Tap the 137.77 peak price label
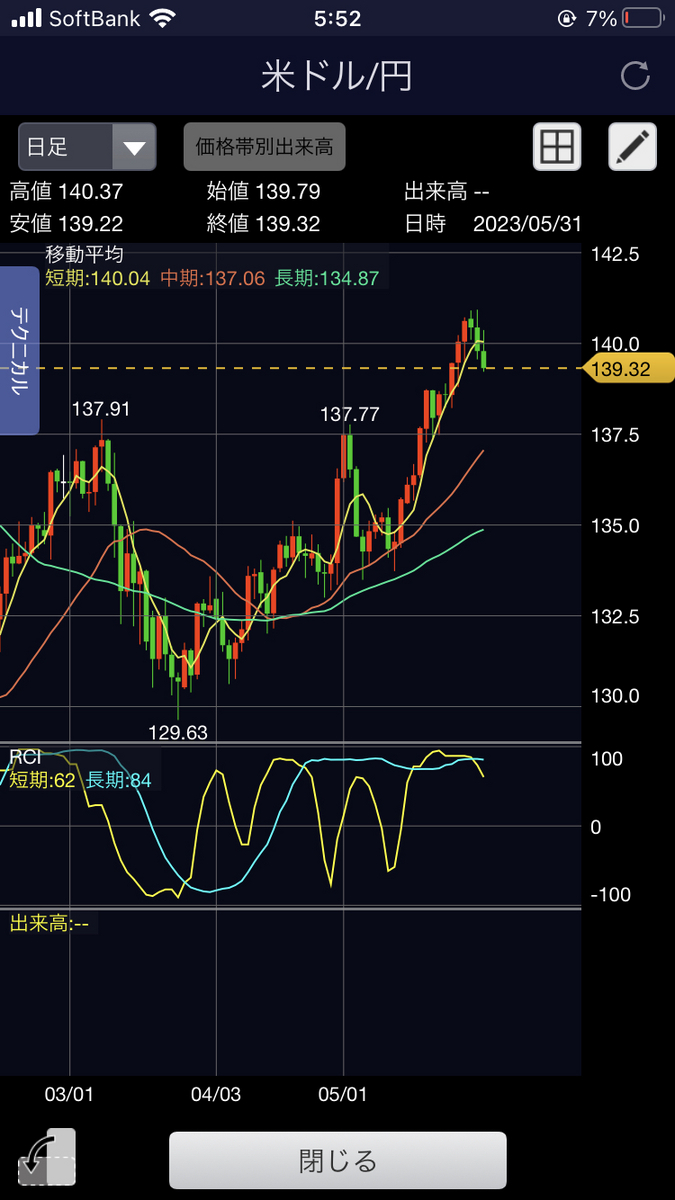Screen dimensions: 675x1200 coord(350,414)
